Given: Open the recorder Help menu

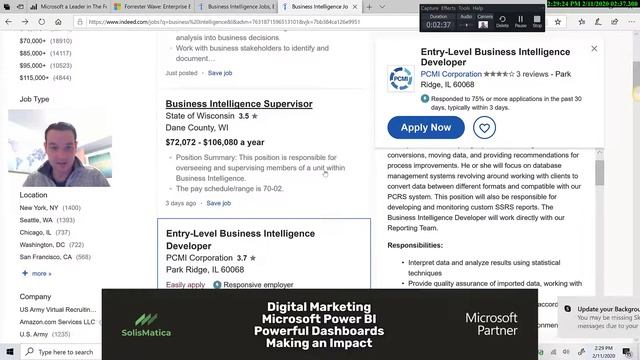Looking at the screenshot, I should 478,8.
